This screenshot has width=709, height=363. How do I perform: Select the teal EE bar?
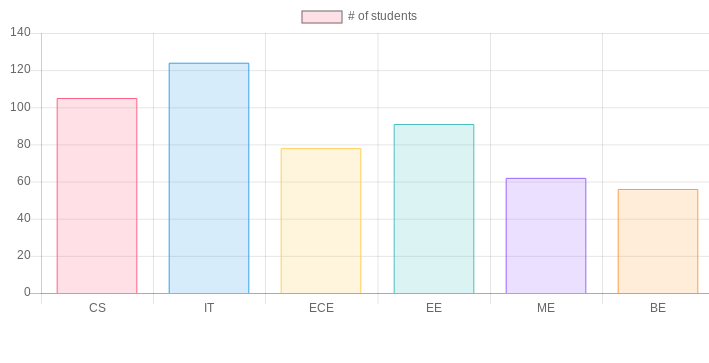click(x=434, y=209)
